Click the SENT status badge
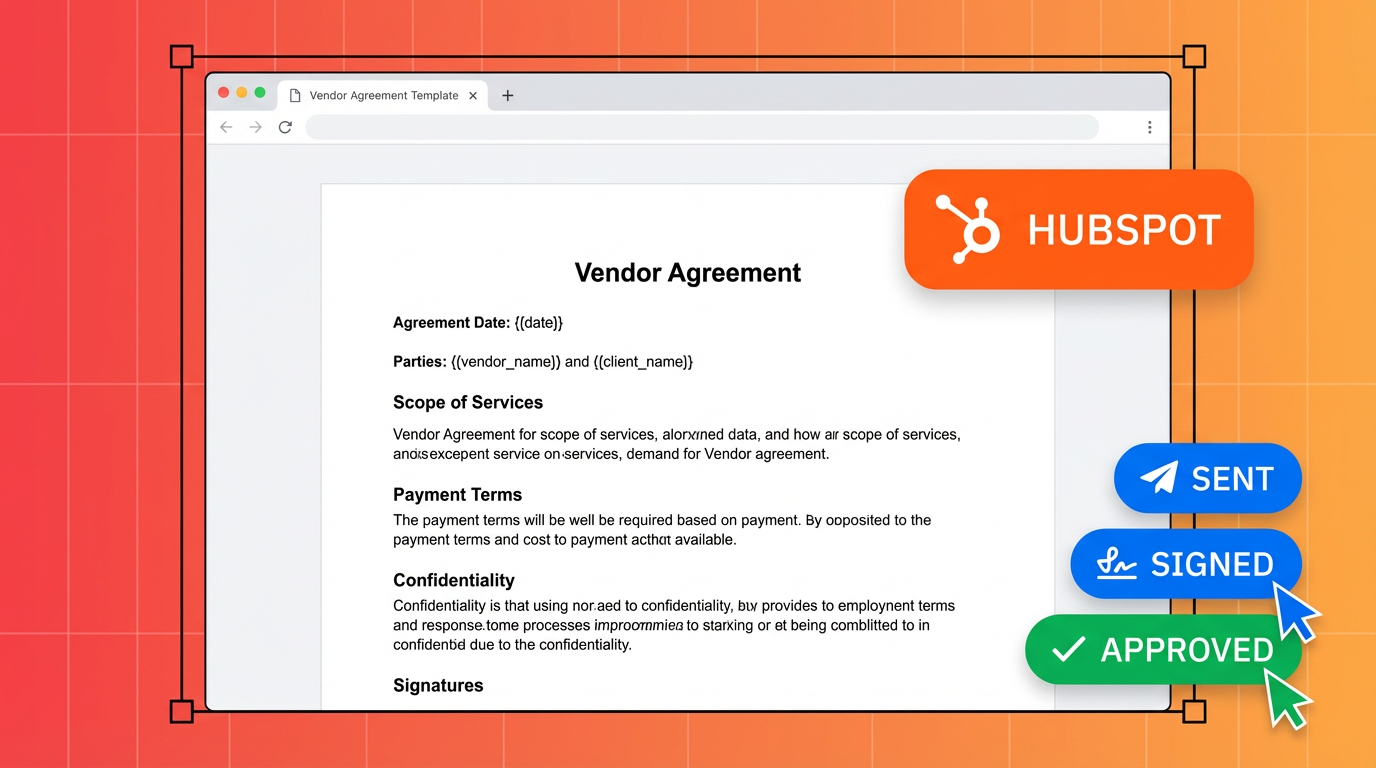The height and width of the screenshot is (768, 1376). [x=1207, y=478]
